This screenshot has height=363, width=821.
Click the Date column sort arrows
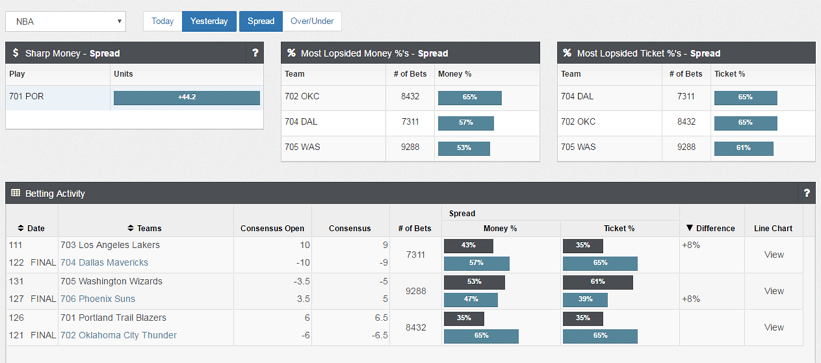point(21,228)
